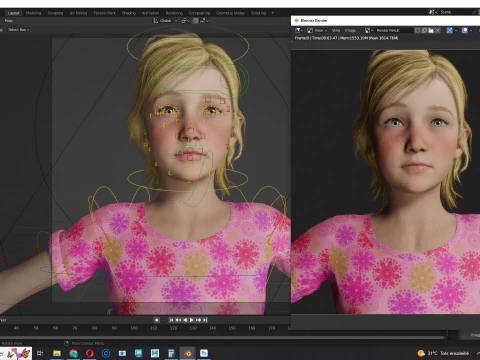Jump to the previous keyframe

178,320
